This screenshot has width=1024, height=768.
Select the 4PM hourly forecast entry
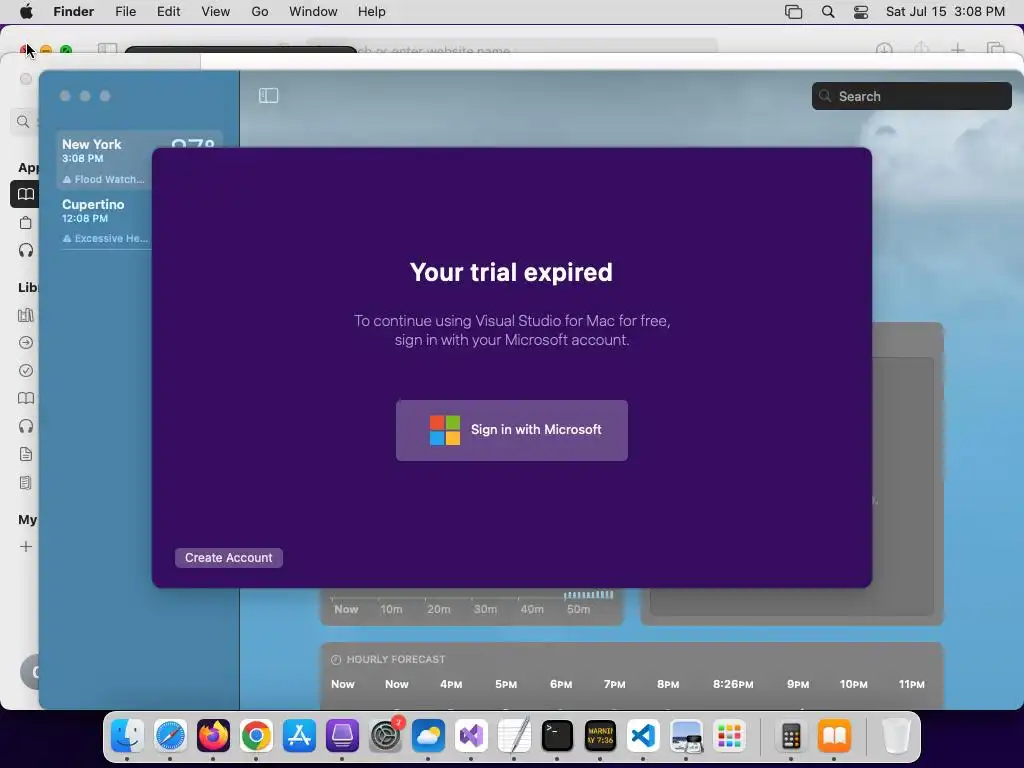pyautogui.click(x=451, y=684)
